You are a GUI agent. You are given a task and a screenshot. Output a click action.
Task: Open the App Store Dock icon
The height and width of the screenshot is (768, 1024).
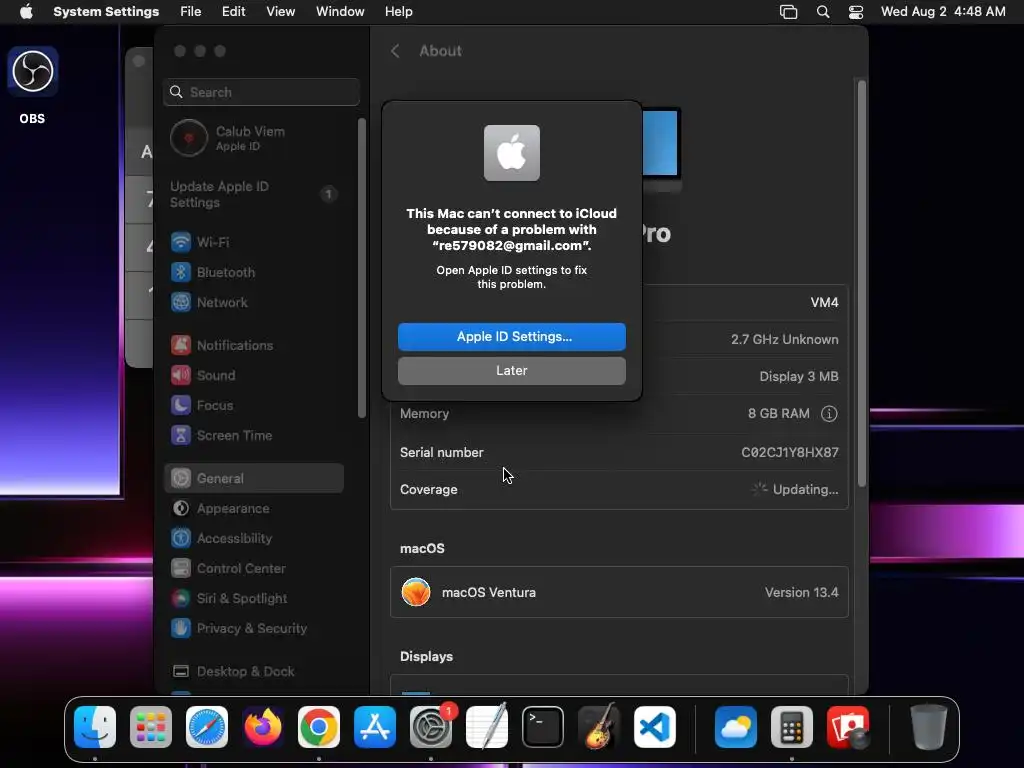coord(375,727)
